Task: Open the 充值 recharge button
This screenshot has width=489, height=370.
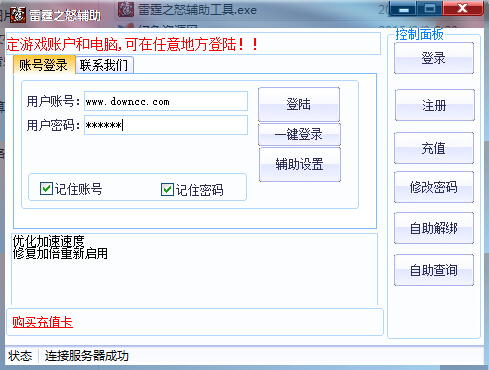Action: tap(434, 148)
